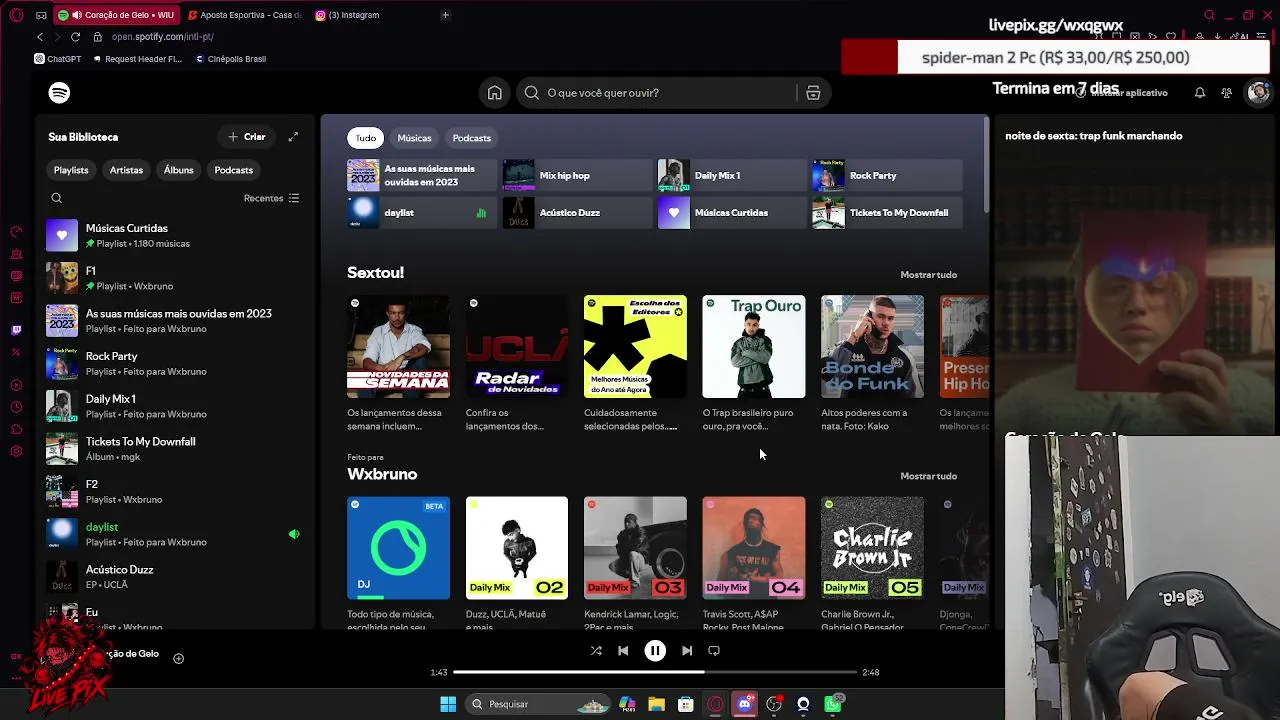
Task: Open the Opera GX main menu logo
Action: 16,15
